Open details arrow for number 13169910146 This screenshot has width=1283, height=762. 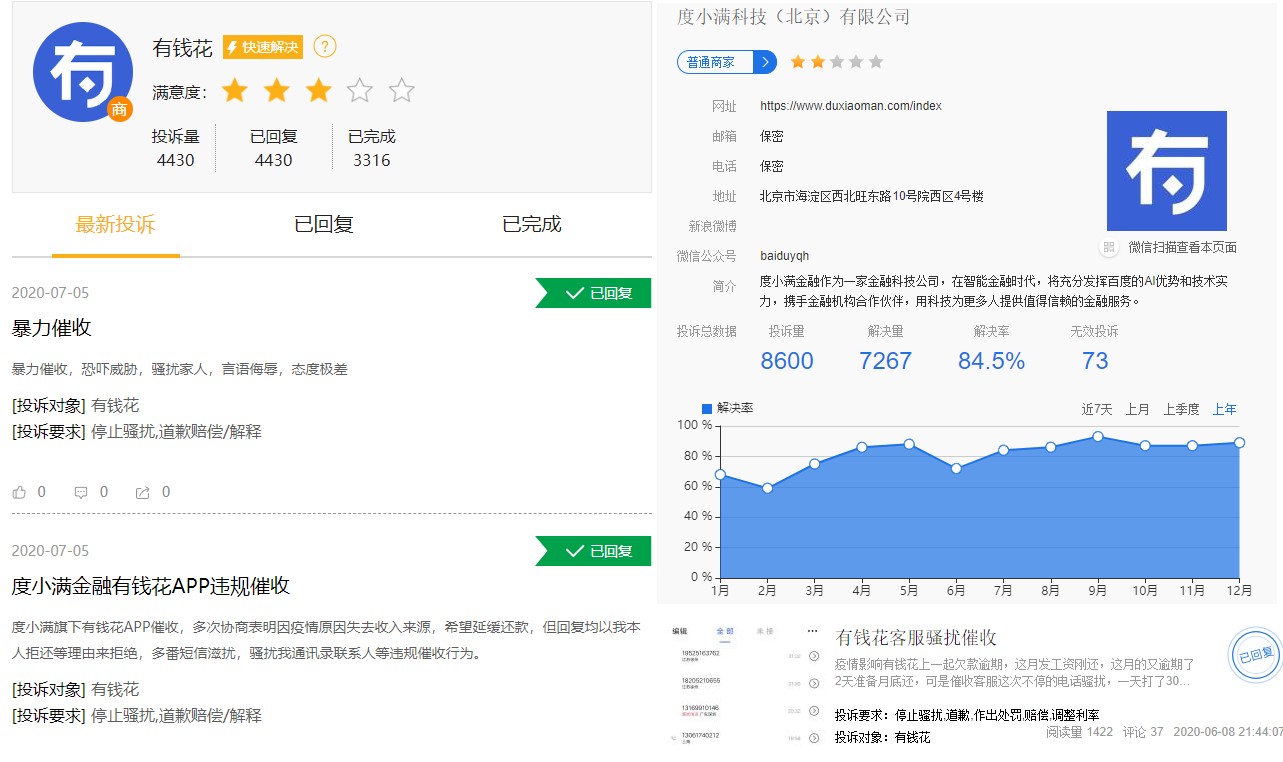click(814, 711)
